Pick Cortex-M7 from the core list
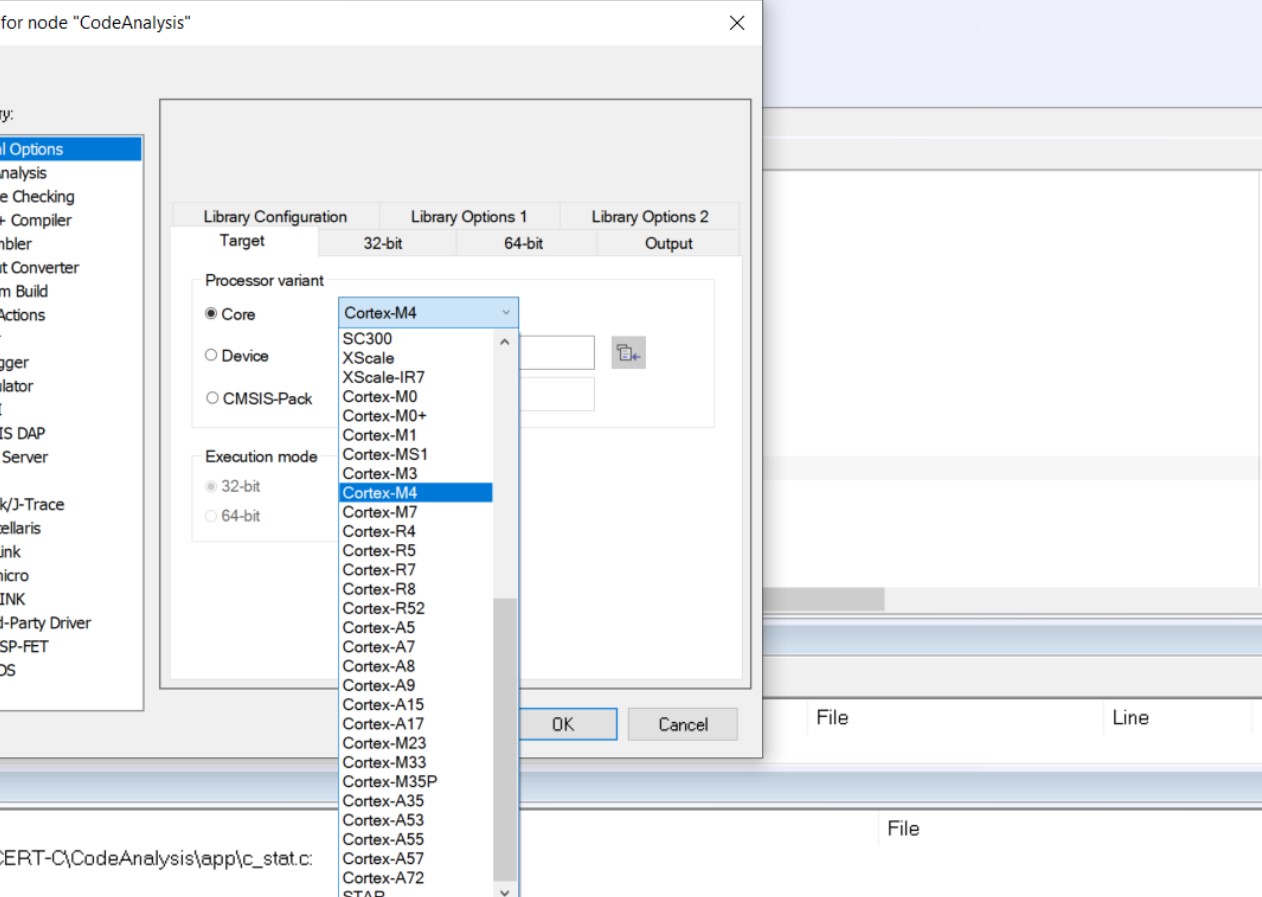 [380, 512]
